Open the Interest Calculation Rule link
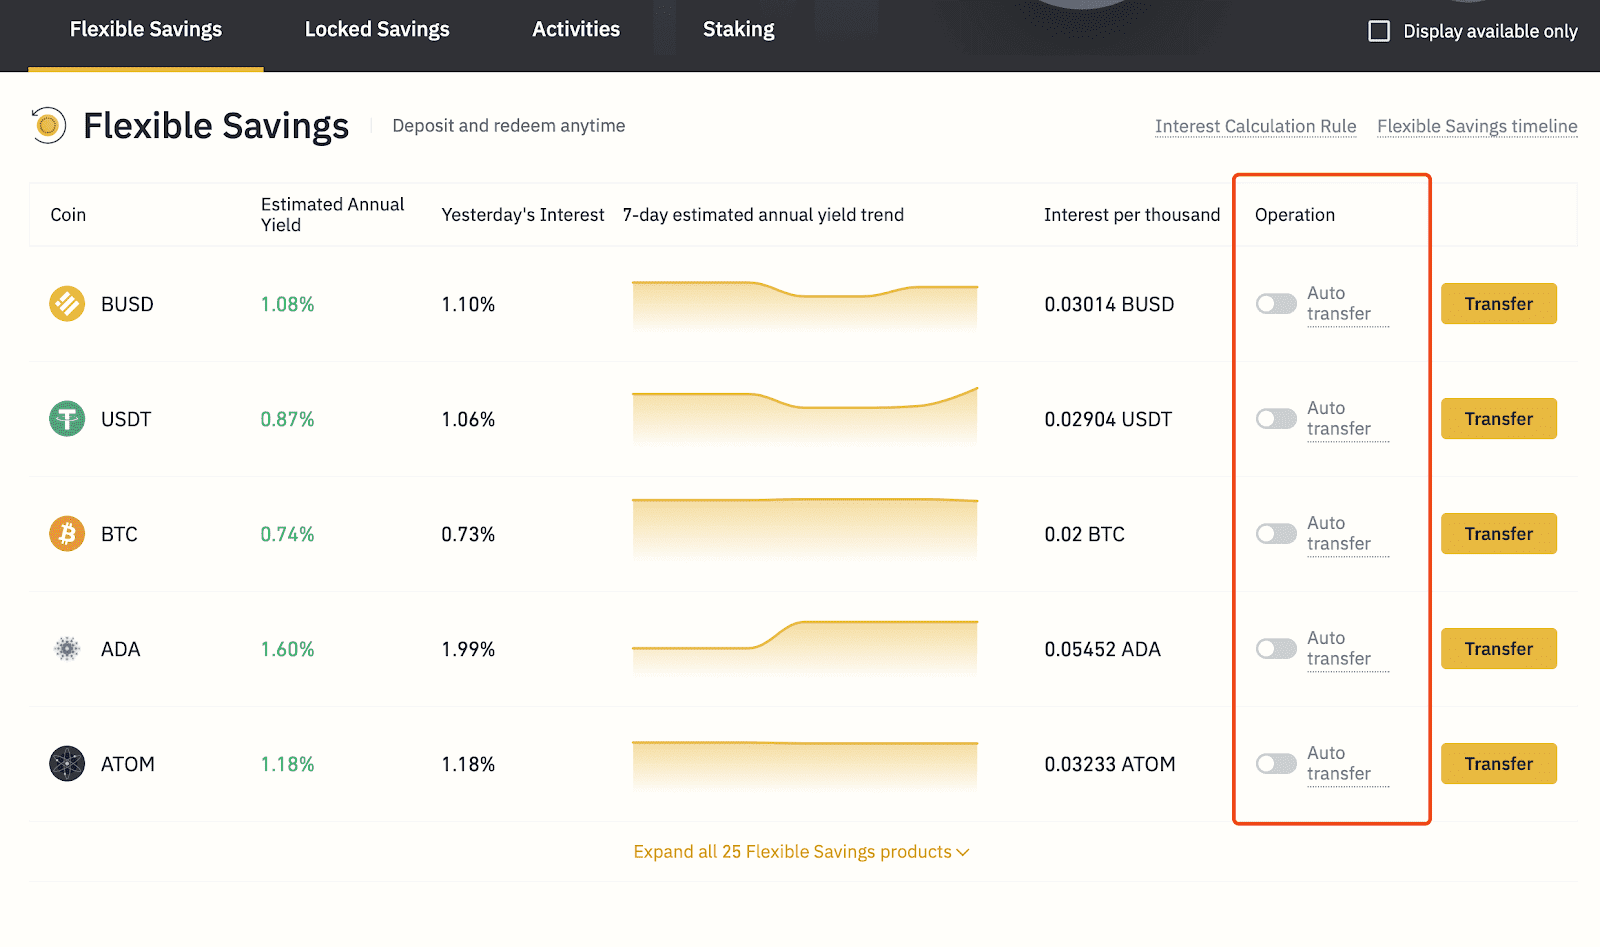Image resolution: width=1600 pixels, height=947 pixels. pos(1255,126)
